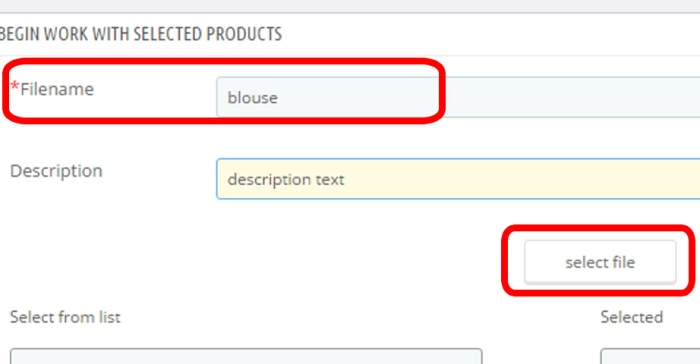700x364 pixels.
Task: Click into the Description text field
Action: click(458, 179)
